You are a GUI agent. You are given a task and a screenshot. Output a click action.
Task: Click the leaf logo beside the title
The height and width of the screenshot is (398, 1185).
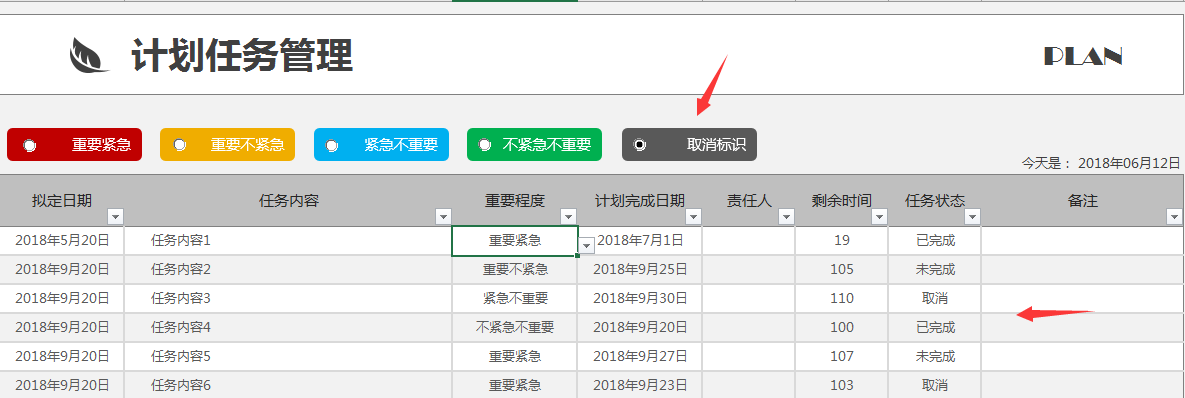tap(88, 56)
